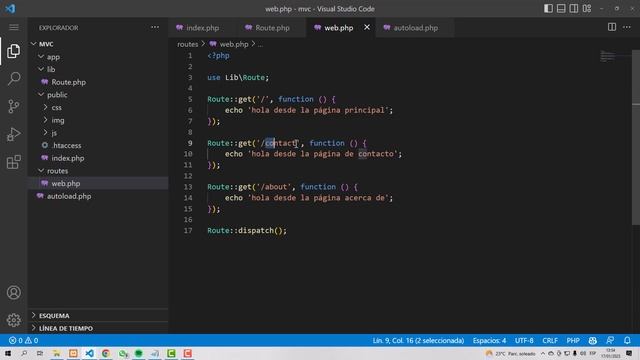Open the hamburger application menu

[x=13, y=27]
